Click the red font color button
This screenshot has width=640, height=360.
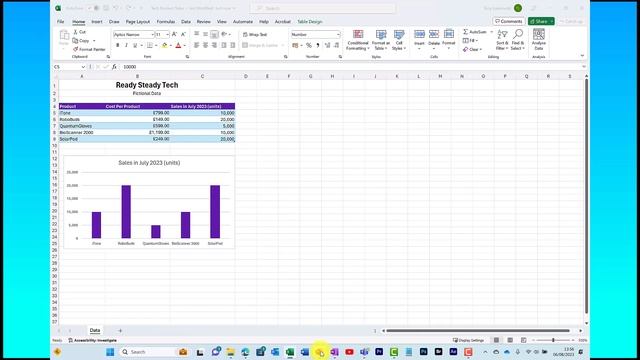(x=178, y=45)
